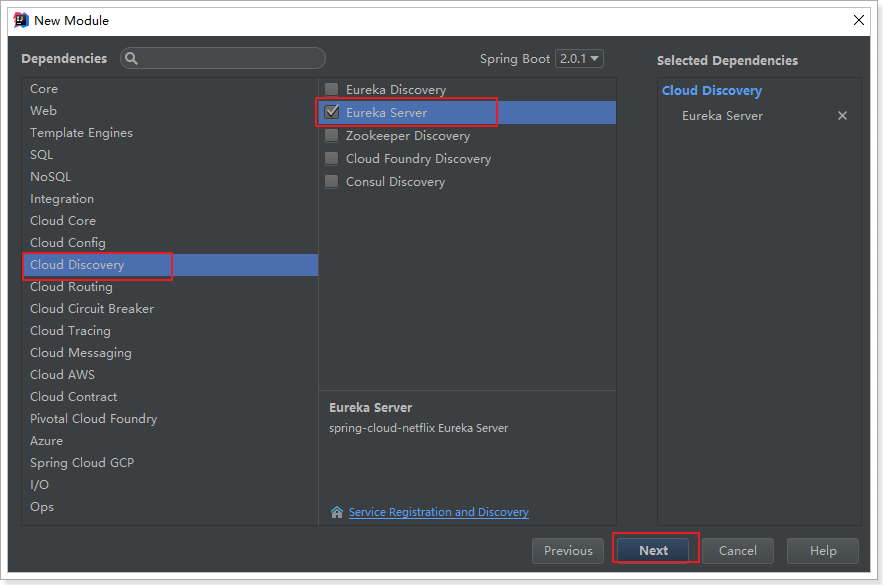This screenshot has width=883, height=585.
Task: Click the spring-cloud-netflix Eureka Server description
Action: [418, 428]
